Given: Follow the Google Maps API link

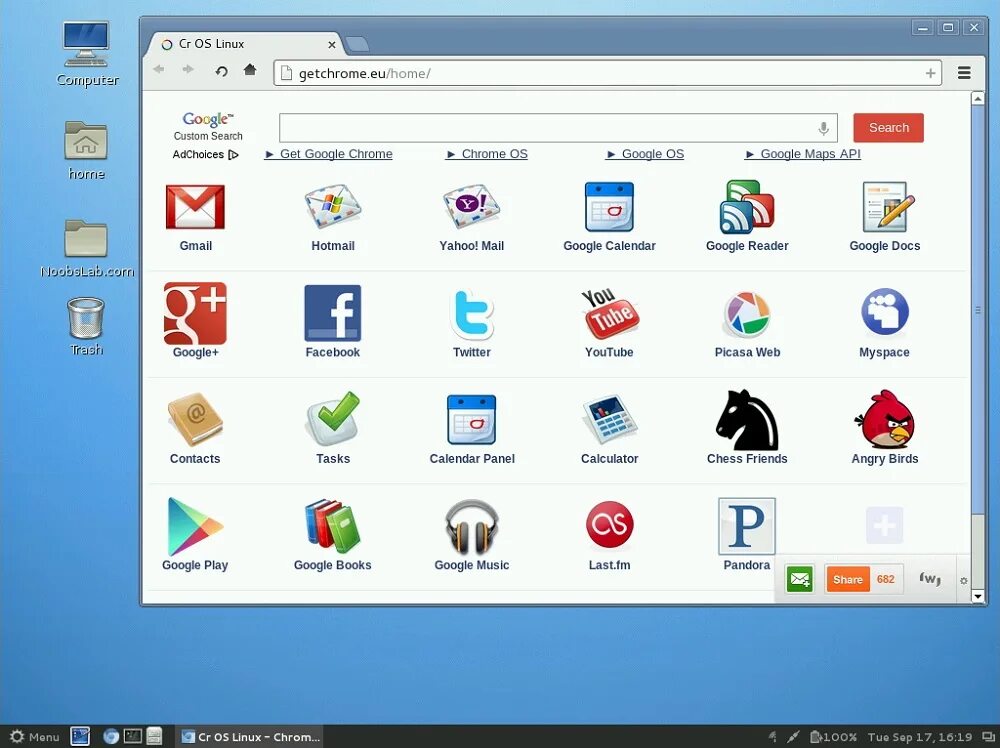Looking at the screenshot, I should coord(802,154).
